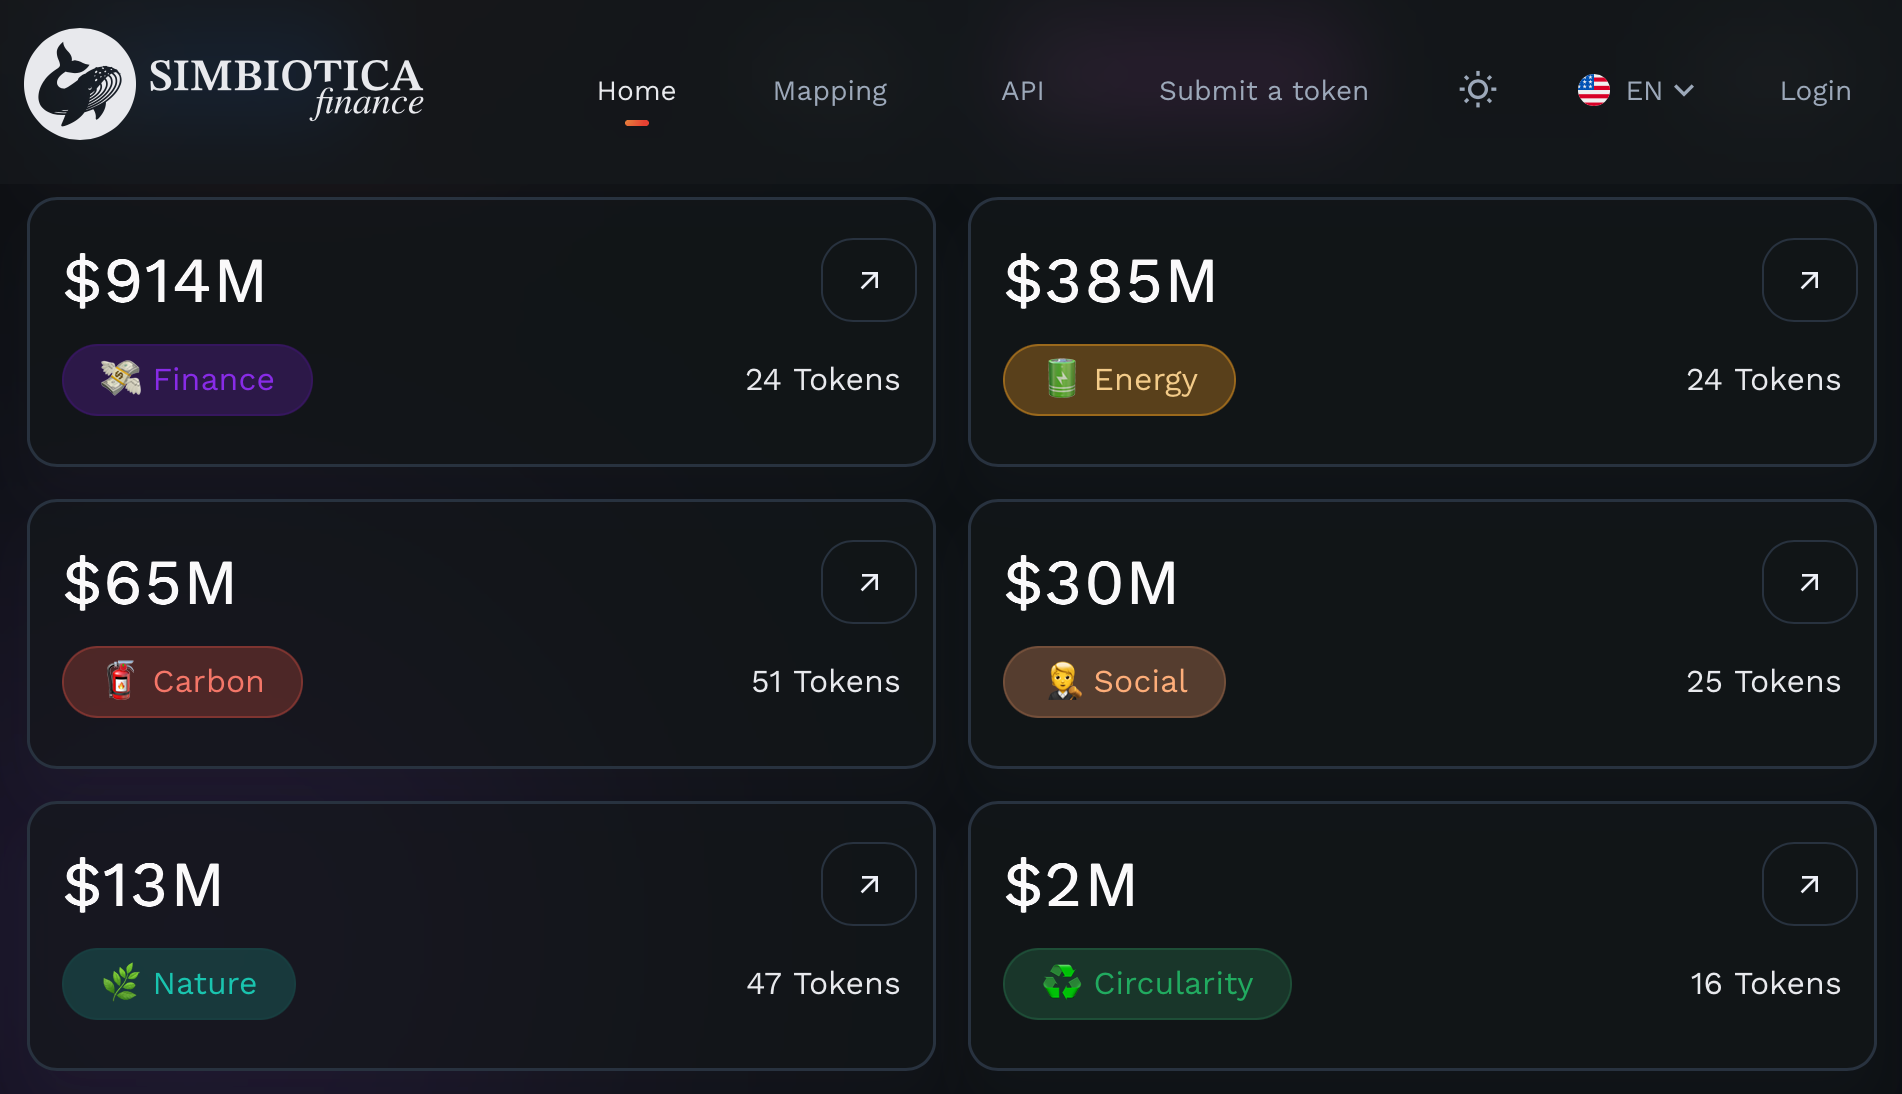Click the Simbiotica whale logo
Image resolution: width=1902 pixels, height=1094 pixels.
click(x=80, y=84)
